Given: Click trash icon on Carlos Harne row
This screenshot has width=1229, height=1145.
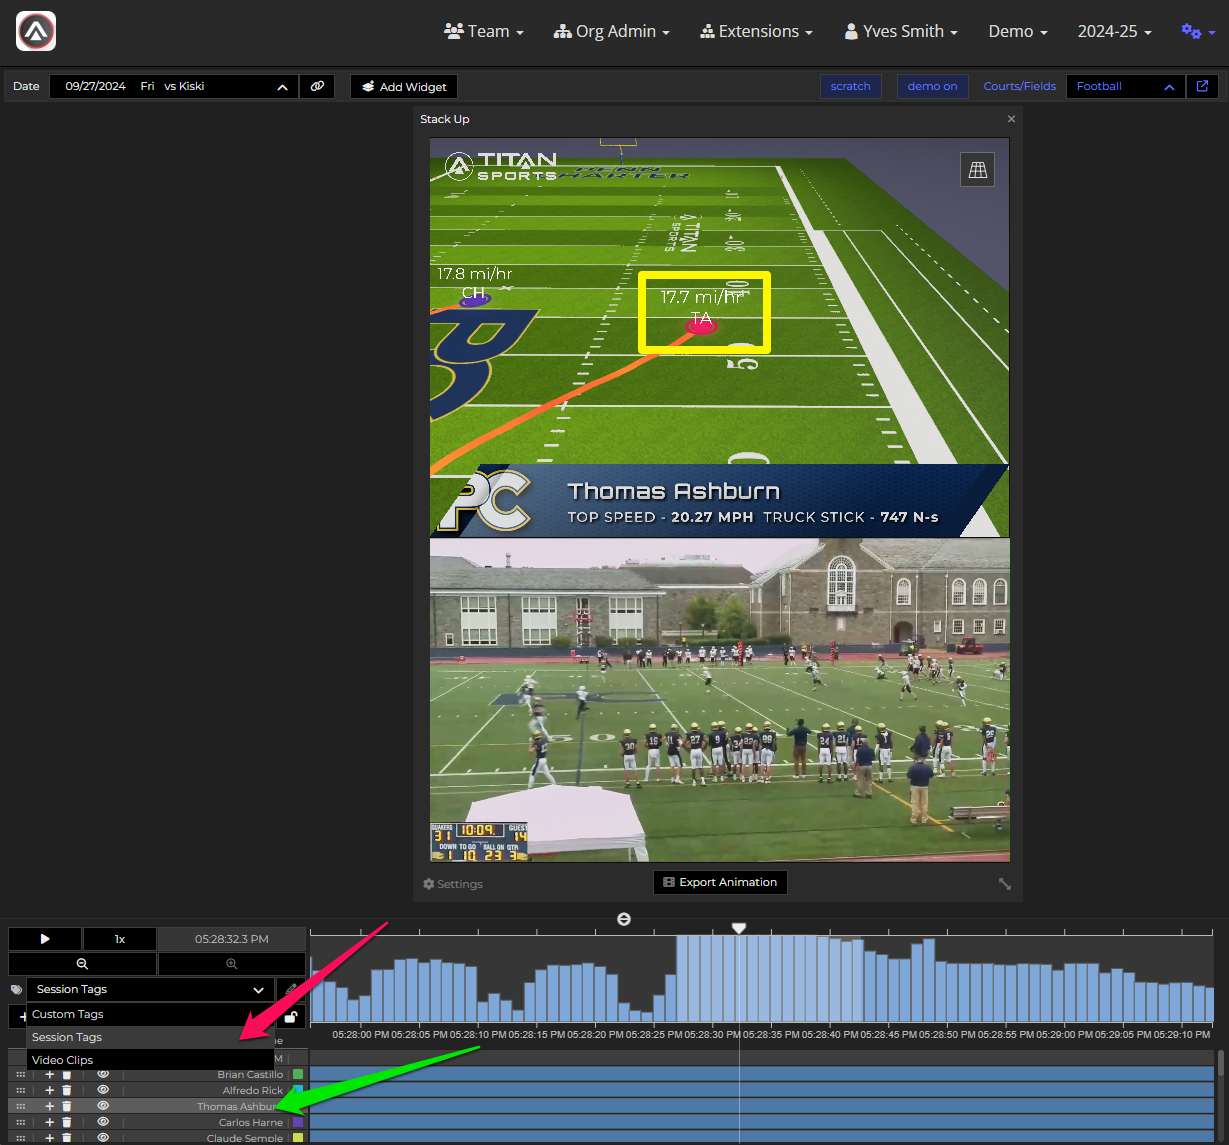Looking at the screenshot, I should click(x=67, y=1122).
